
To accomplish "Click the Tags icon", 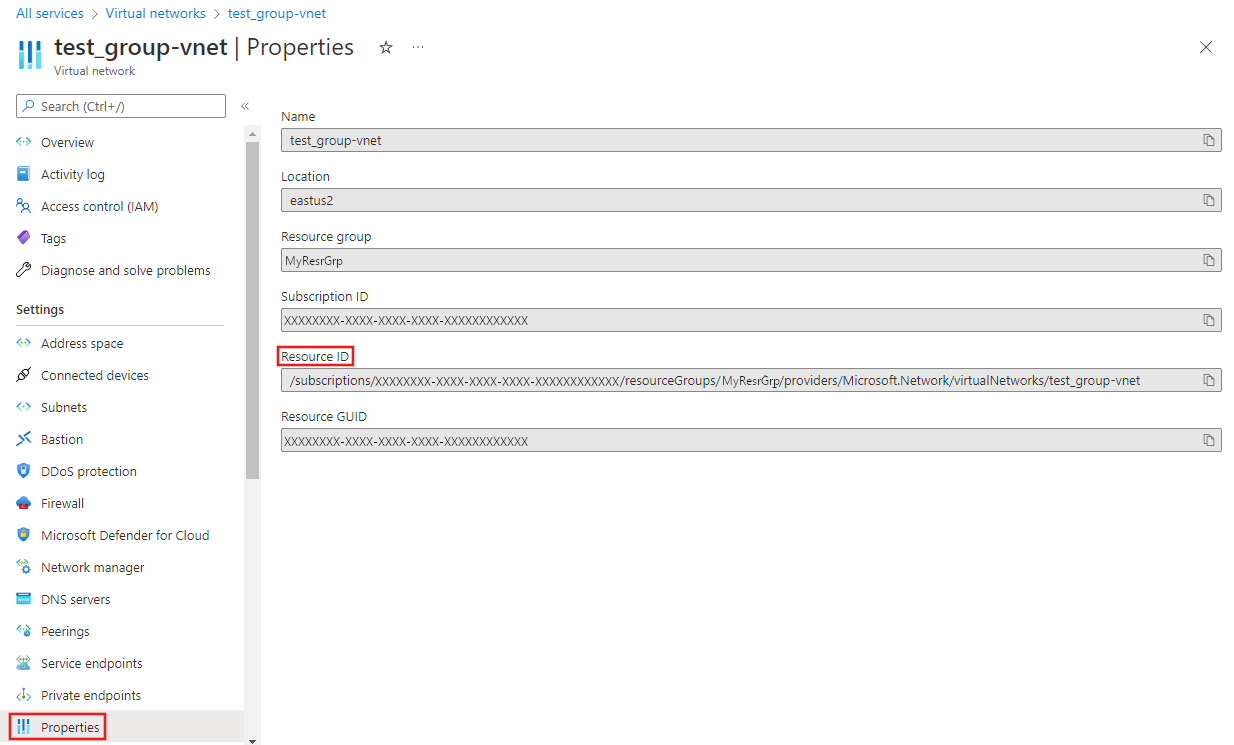I will click(24, 238).
